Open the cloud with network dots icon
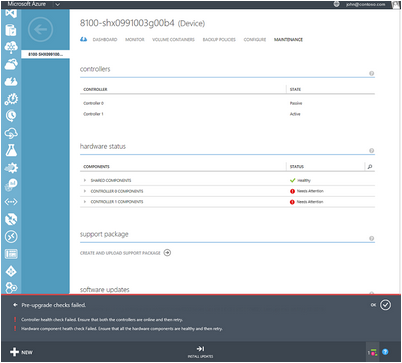The image size is (402, 363). point(11,47)
